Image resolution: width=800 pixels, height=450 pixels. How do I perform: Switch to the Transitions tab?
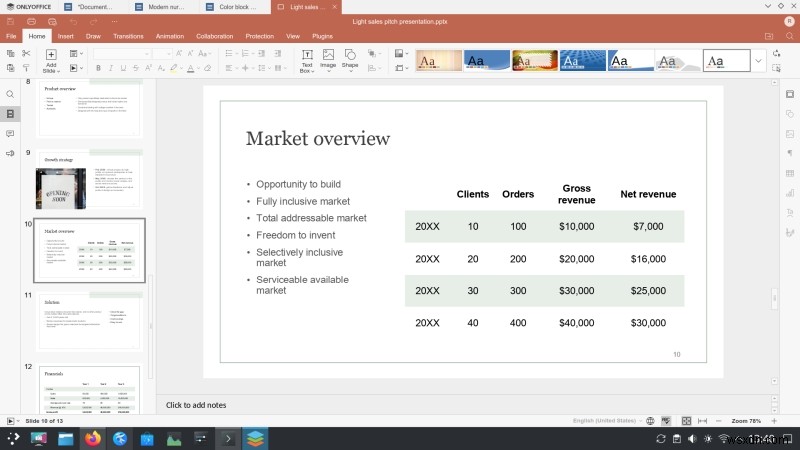128,36
